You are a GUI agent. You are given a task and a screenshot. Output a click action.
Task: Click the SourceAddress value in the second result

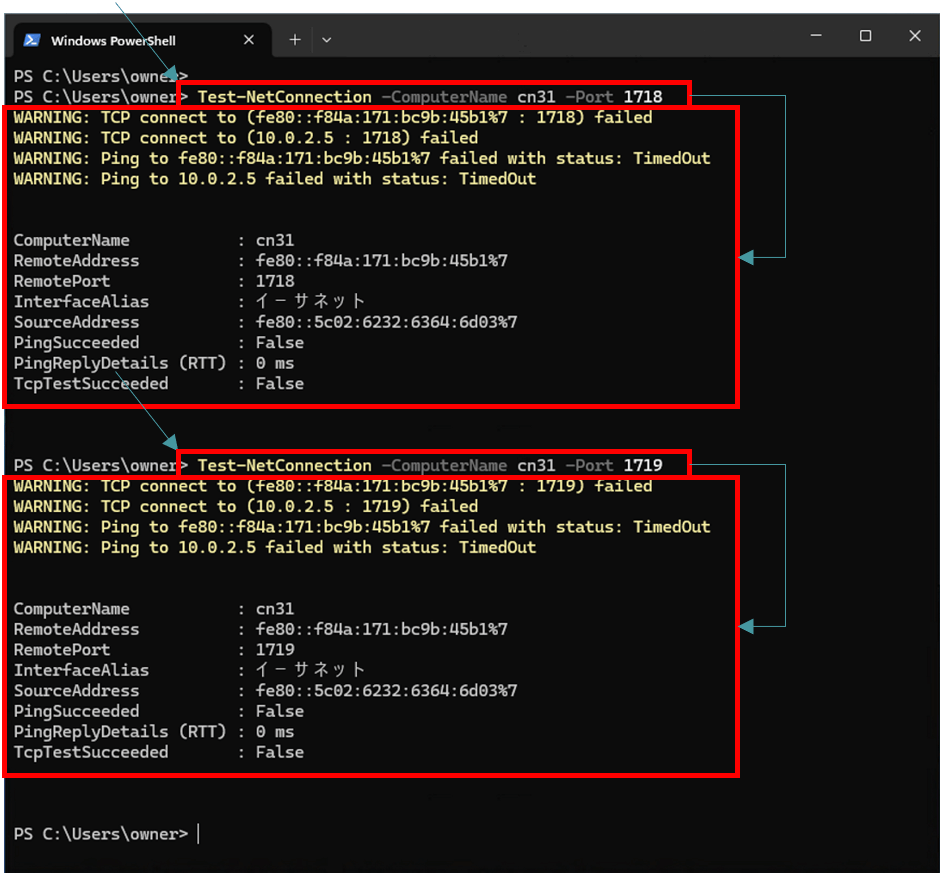[386, 691]
